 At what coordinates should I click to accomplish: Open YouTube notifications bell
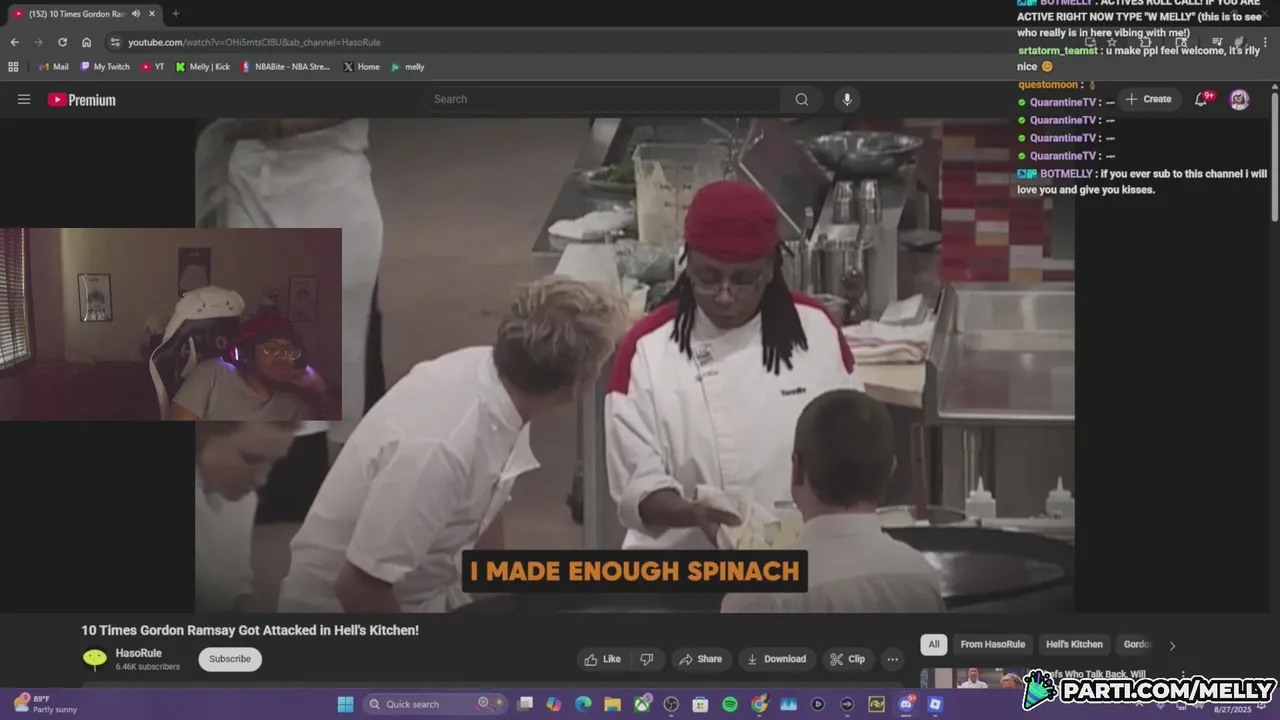pos(1202,99)
